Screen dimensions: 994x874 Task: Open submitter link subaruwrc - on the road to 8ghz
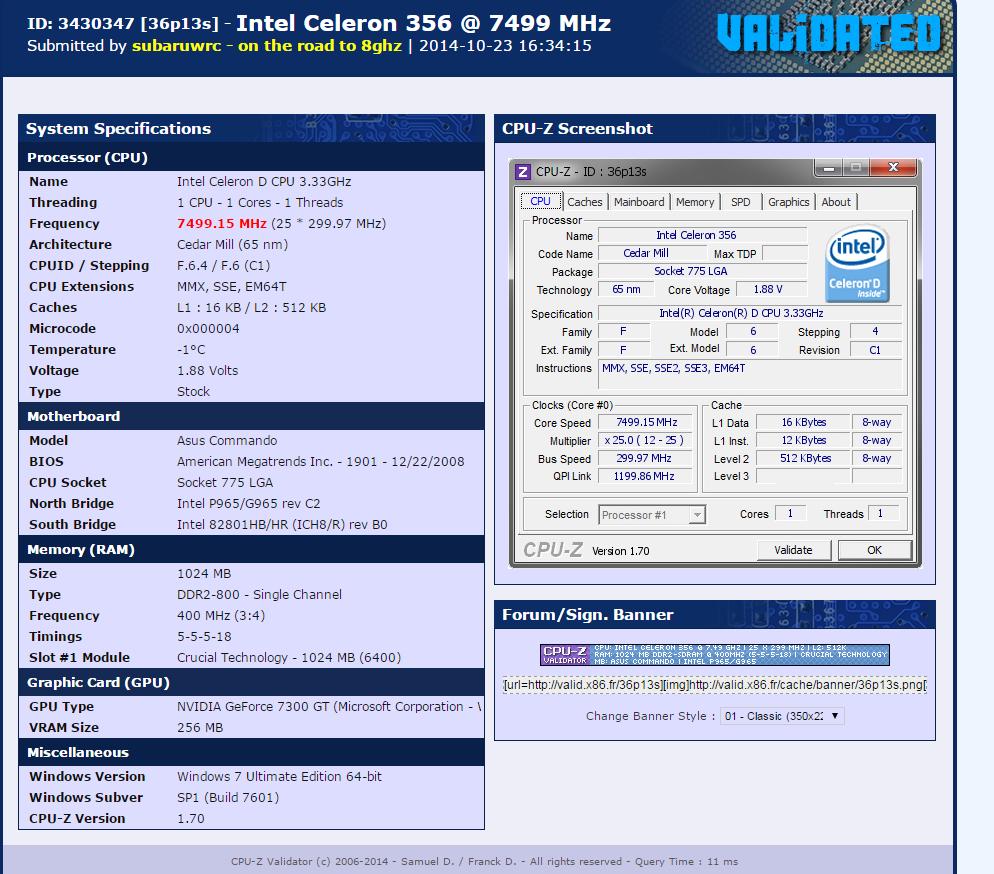[267, 46]
